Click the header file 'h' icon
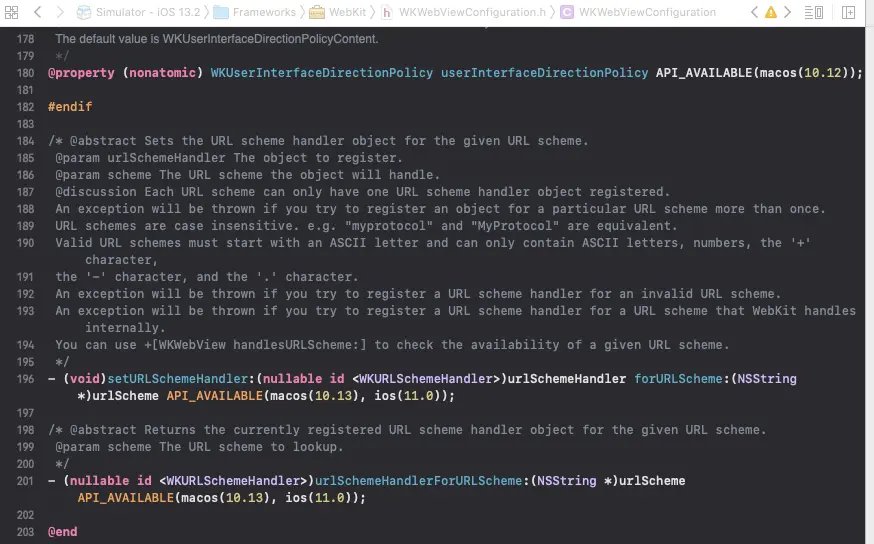The image size is (874, 544). [386, 12]
